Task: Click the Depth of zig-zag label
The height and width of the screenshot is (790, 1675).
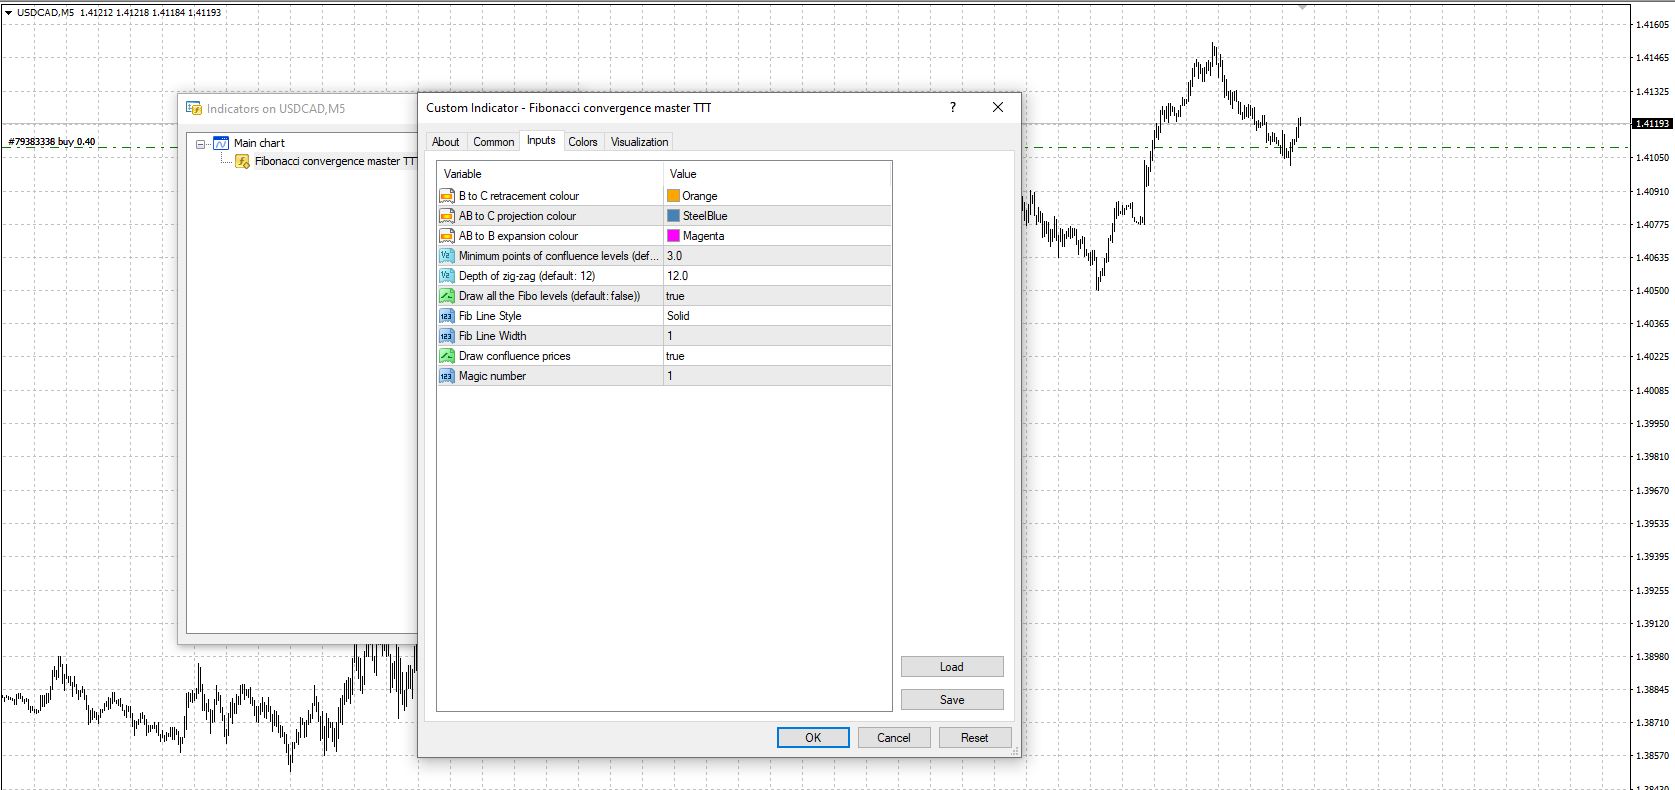Action: pos(527,276)
